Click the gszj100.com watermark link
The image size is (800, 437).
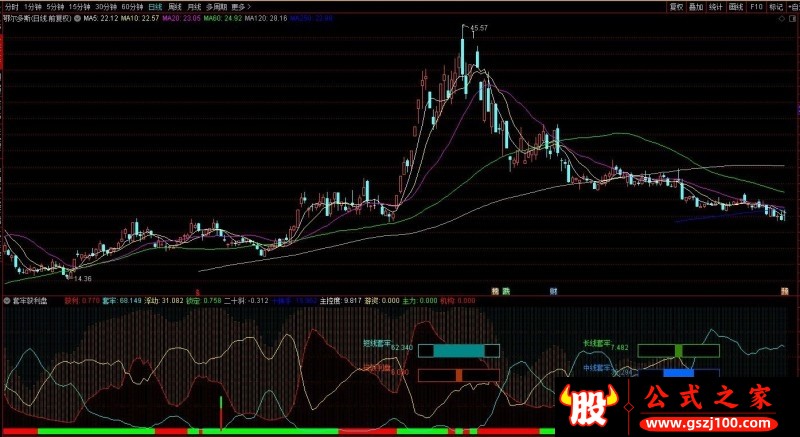pos(709,423)
